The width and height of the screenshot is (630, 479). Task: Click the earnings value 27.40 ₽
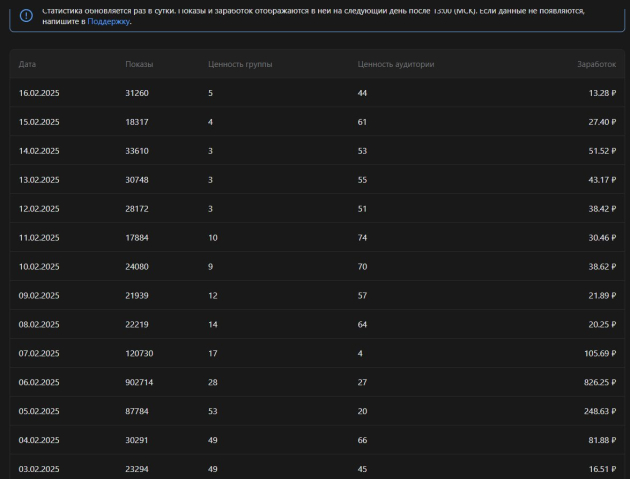coord(602,122)
